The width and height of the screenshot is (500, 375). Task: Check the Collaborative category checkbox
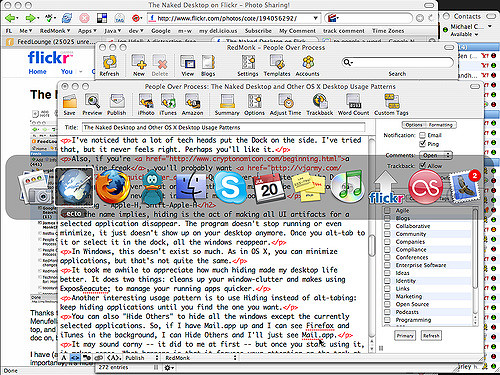[x=387, y=226]
